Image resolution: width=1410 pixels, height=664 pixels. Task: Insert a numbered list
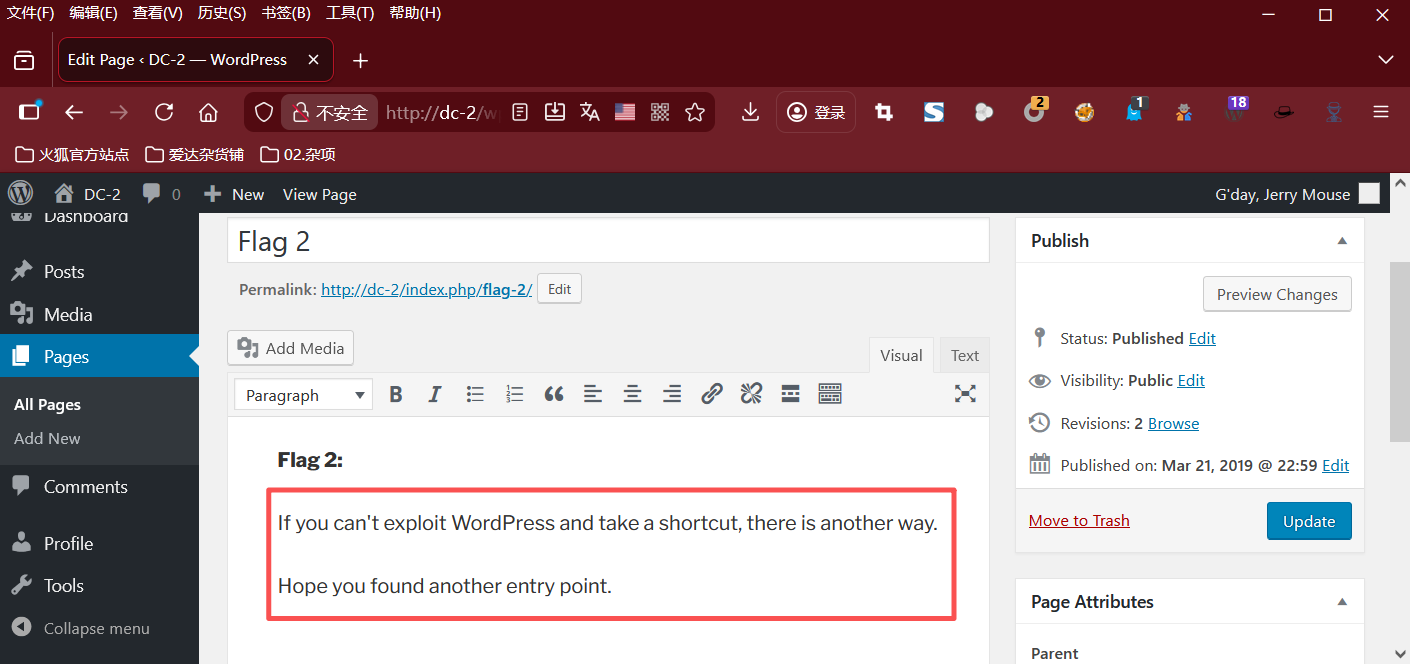click(514, 394)
